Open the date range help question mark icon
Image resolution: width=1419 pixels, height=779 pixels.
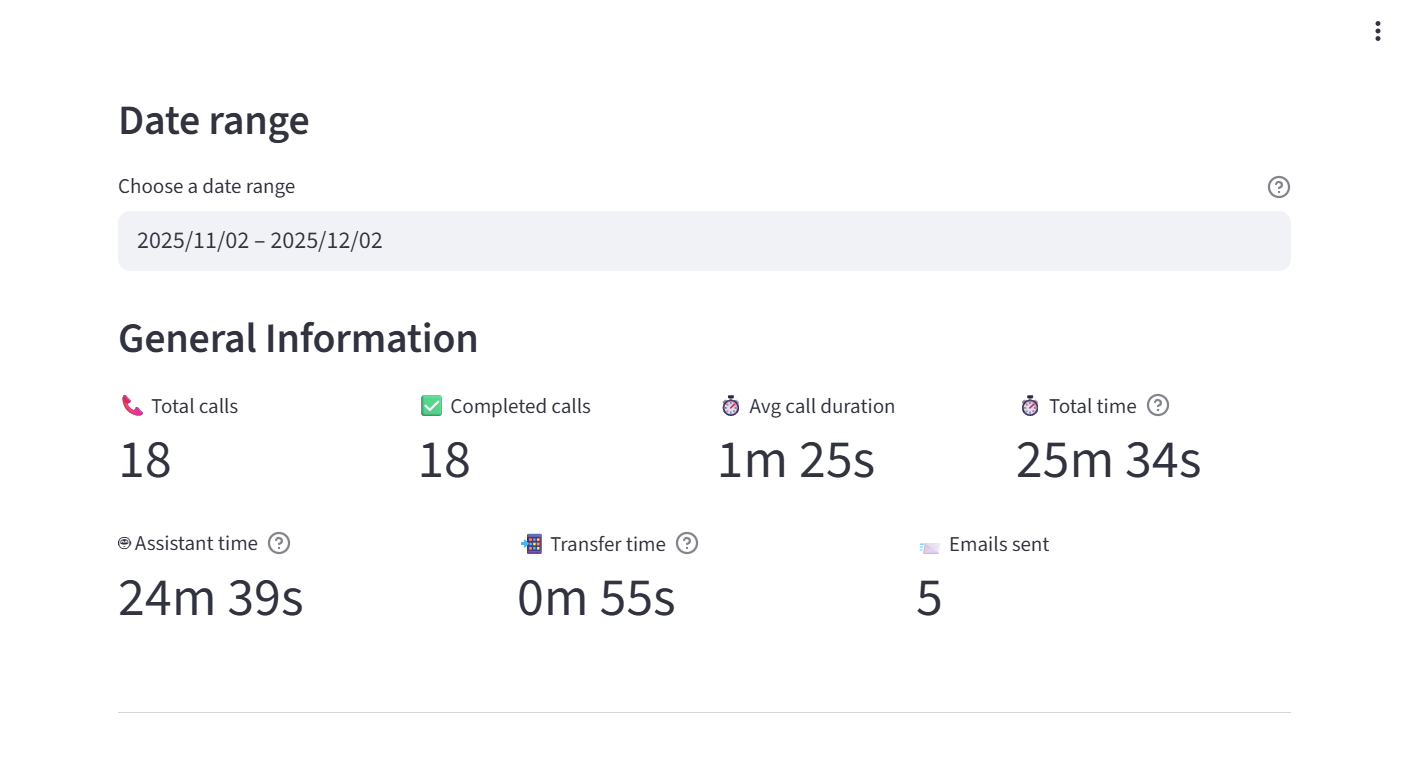pyautogui.click(x=1278, y=186)
